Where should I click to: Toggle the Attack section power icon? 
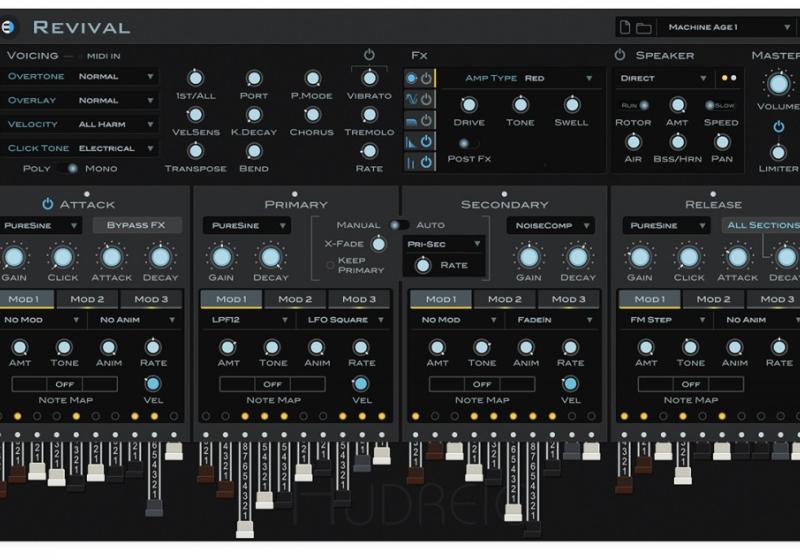[47, 204]
